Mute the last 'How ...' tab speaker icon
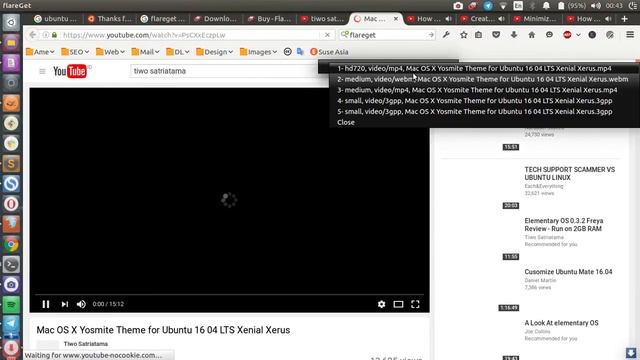Image resolution: width=640 pixels, height=360 pixels. (608, 19)
